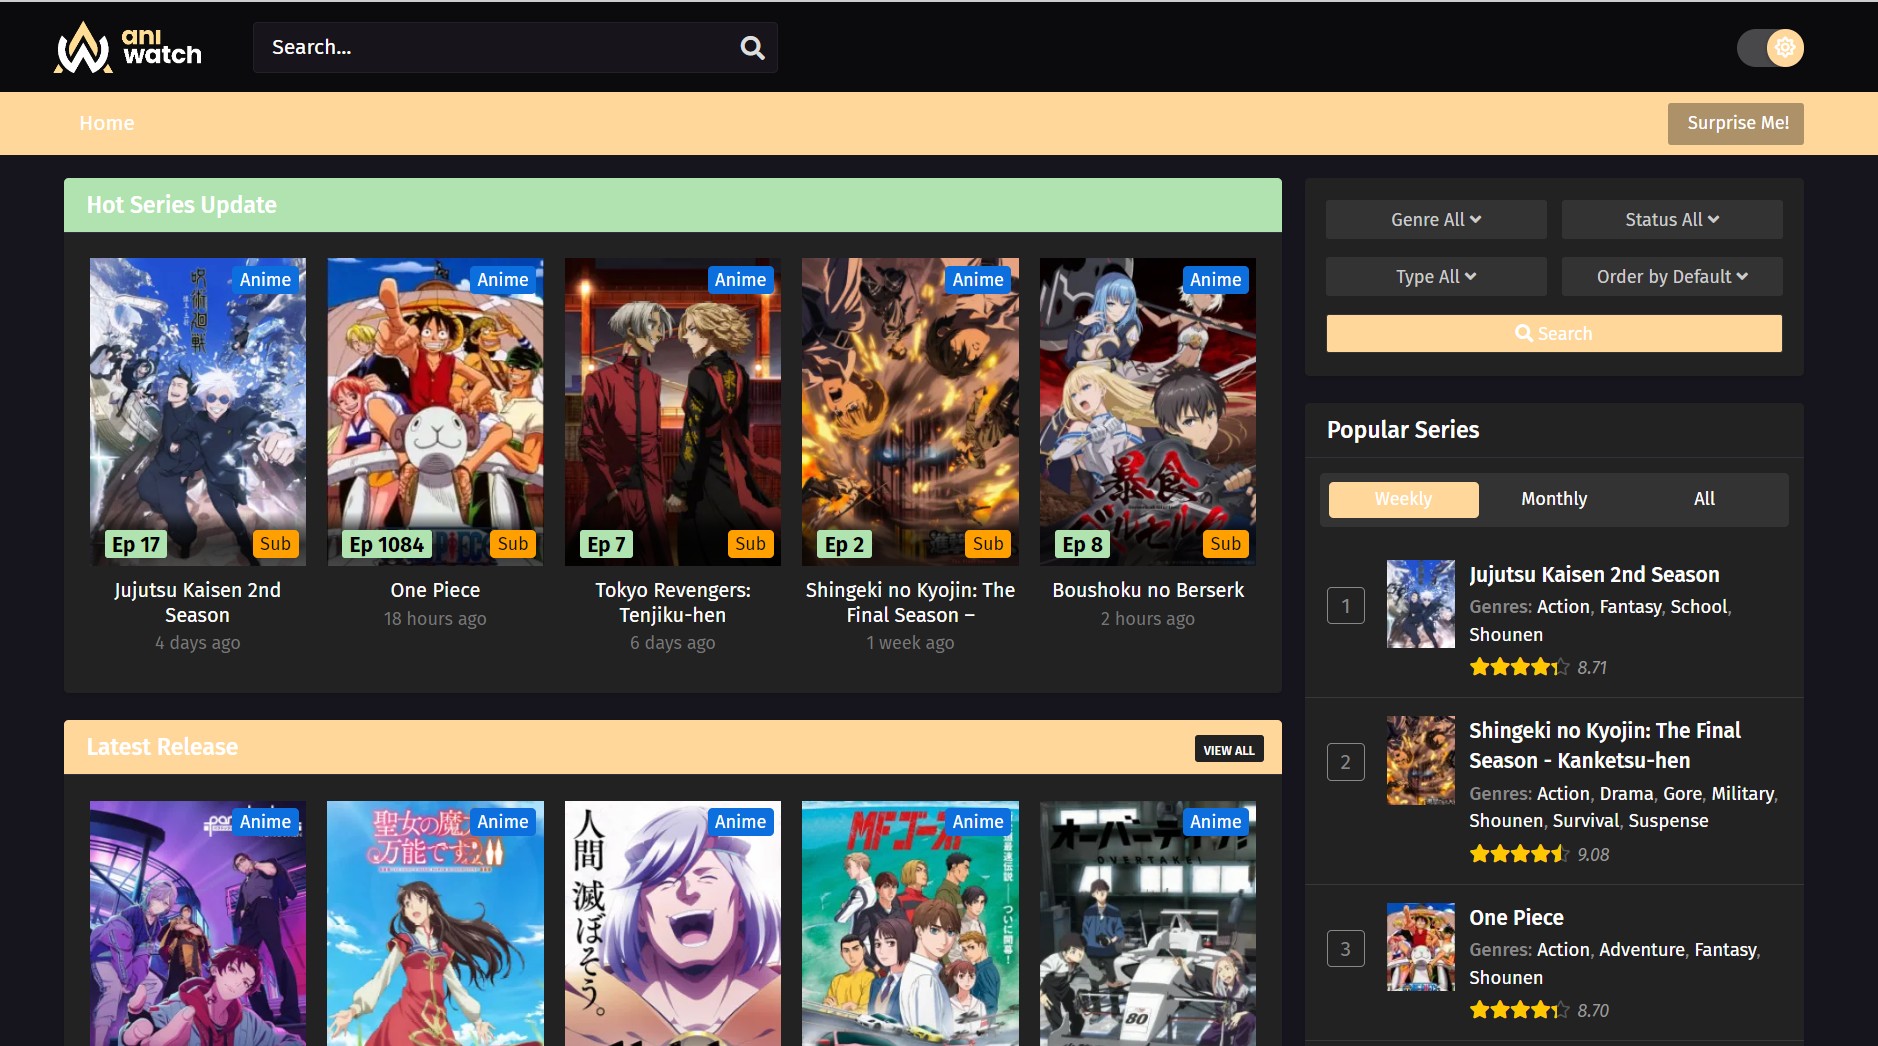Click the rank 2 Shingeki no Kyojin small thumbnail
Screen dimensions: 1878x1046
pos(1421,761)
